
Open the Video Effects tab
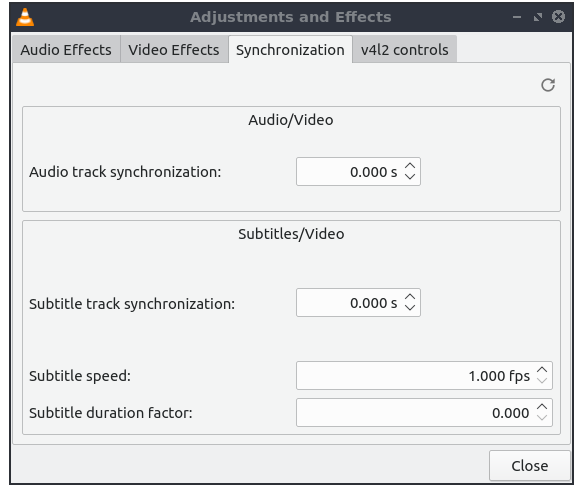pos(174,50)
